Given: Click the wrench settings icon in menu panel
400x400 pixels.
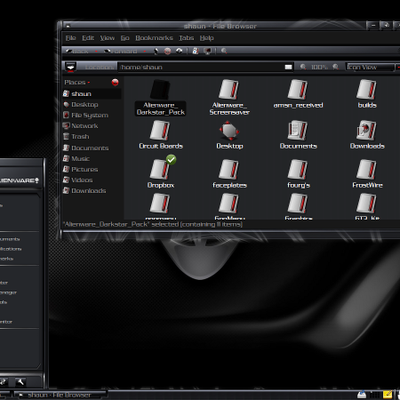Looking at the screenshot, I should coord(20,382).
